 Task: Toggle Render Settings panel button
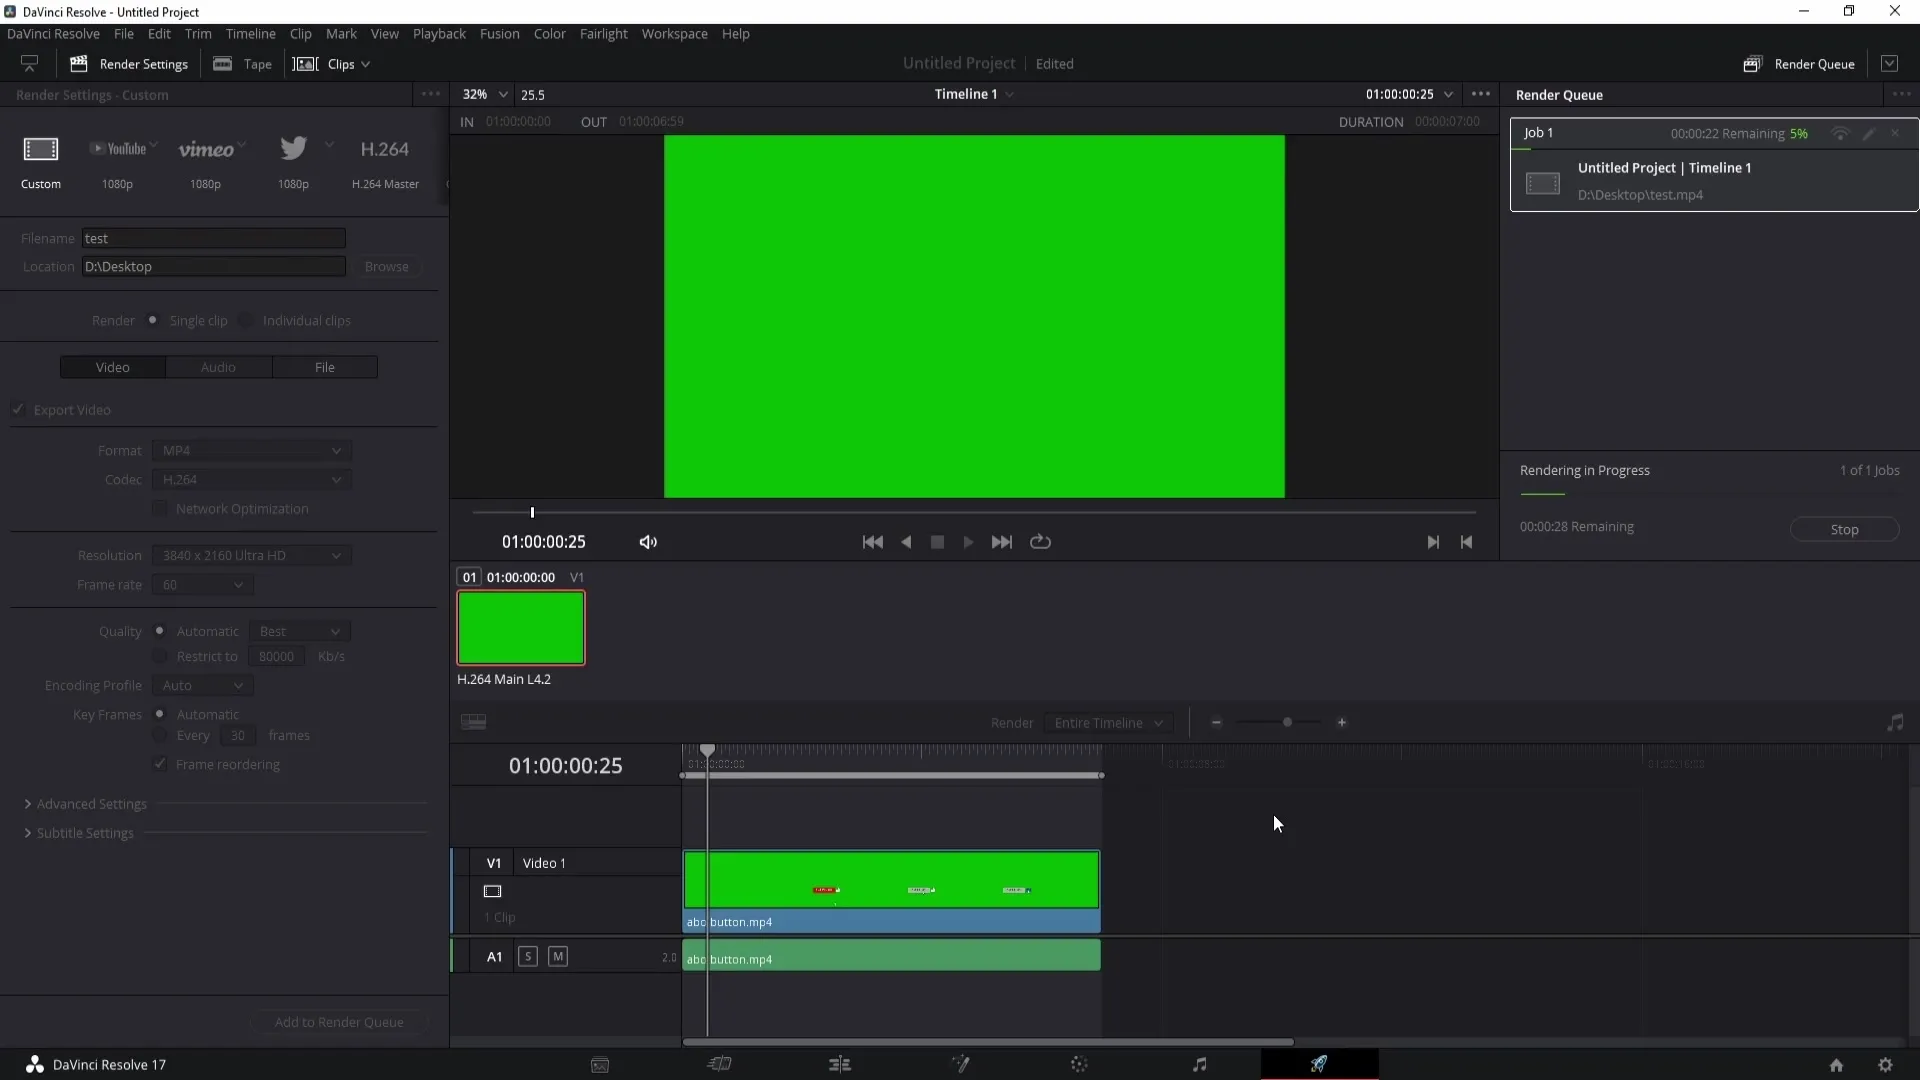129,64
